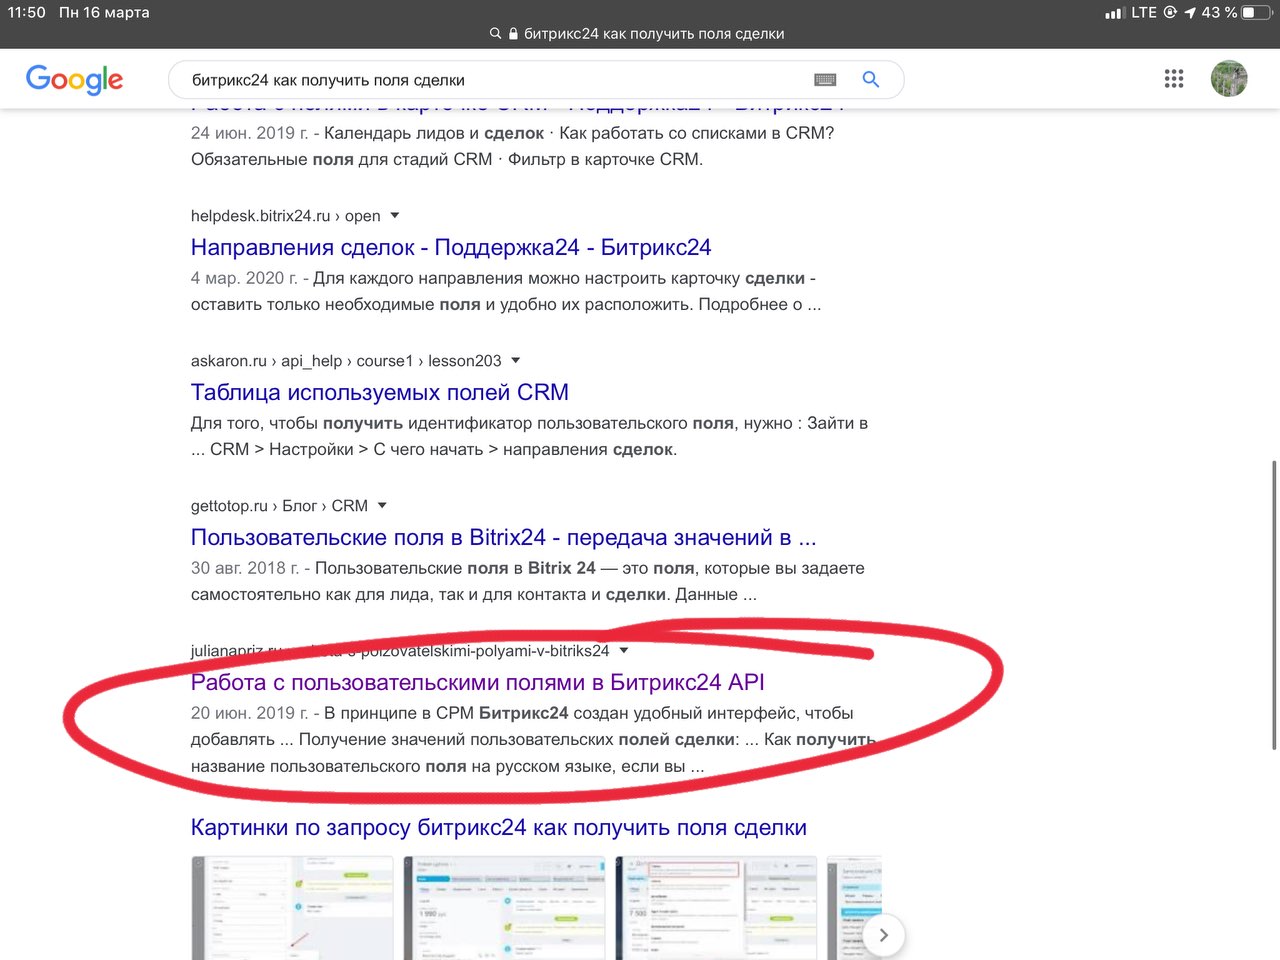The width and height of the screenshot is (1280, 960).
Task: Open result 'Направления сделок - Поддержка24 - Битрикс24'
Action: pos(451,247)
